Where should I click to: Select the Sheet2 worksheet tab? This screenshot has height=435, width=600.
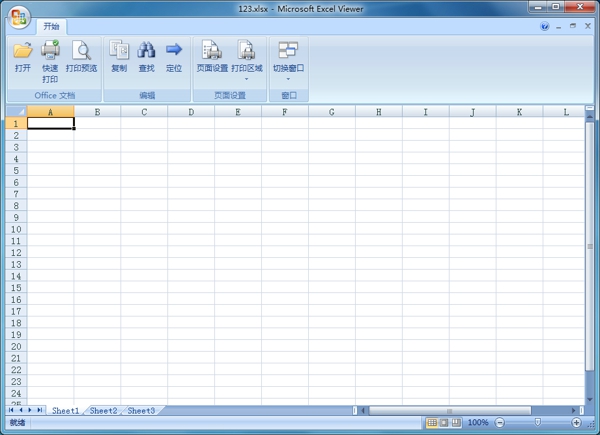[103, 411]
